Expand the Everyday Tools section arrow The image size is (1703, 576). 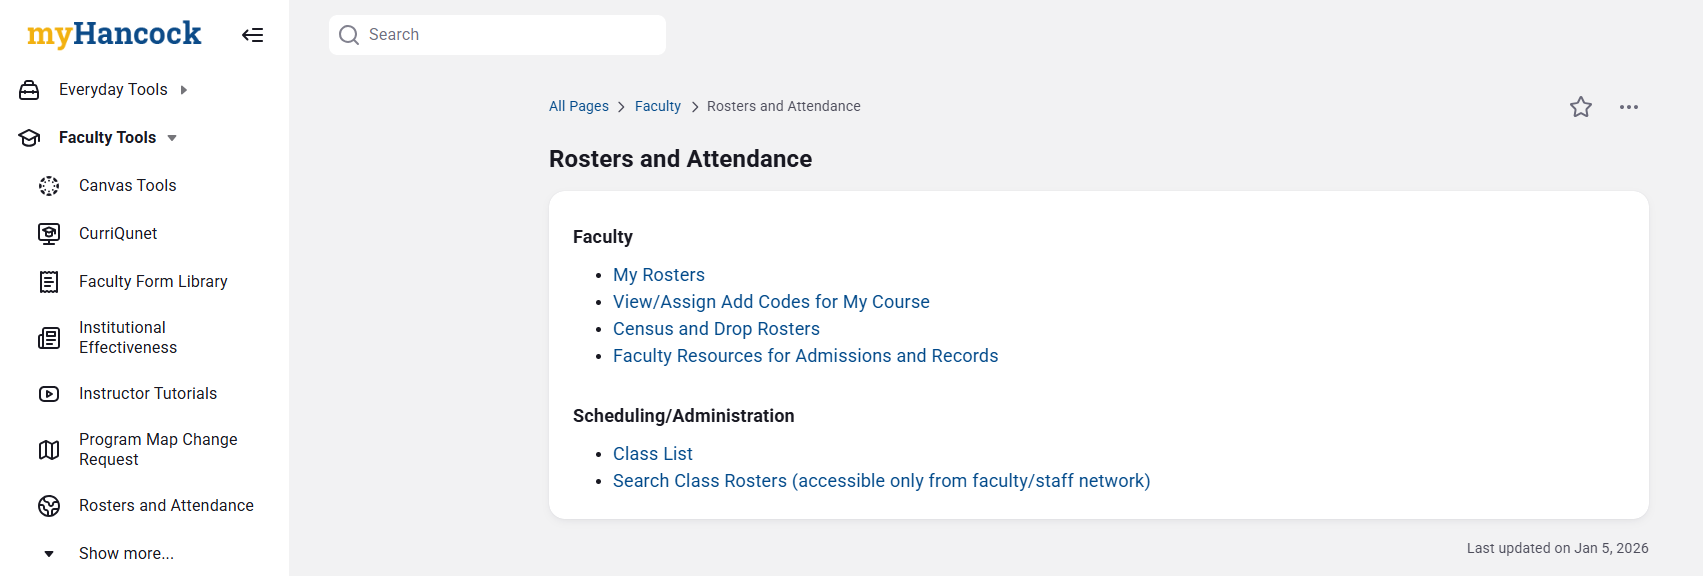pyautogui.click(x=184, y=90)
